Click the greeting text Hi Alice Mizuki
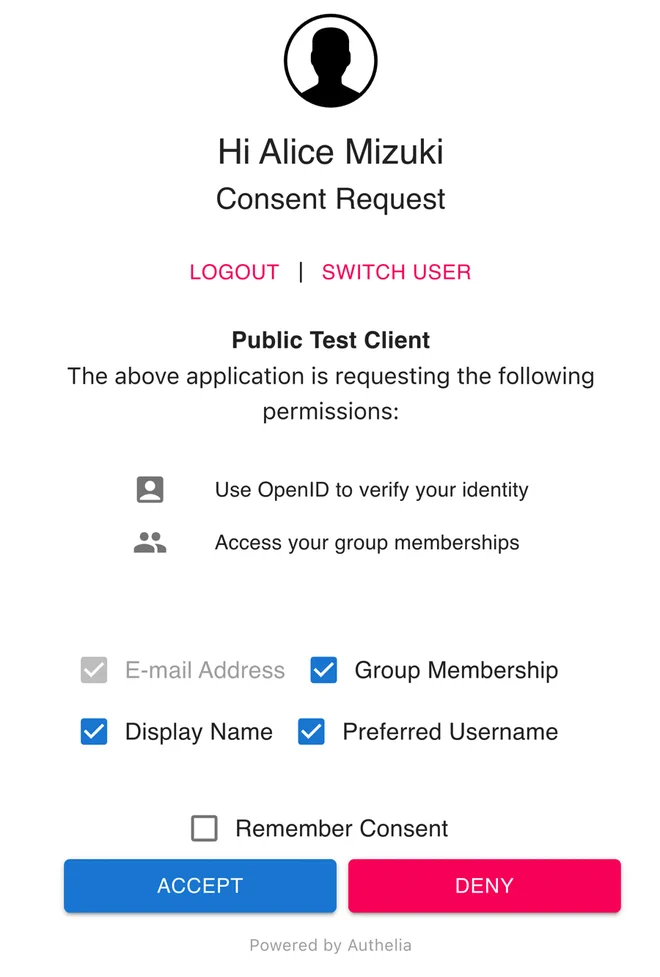Image resolution: width=660 pixels, height=977 pixels. click(x=330, y=151)
